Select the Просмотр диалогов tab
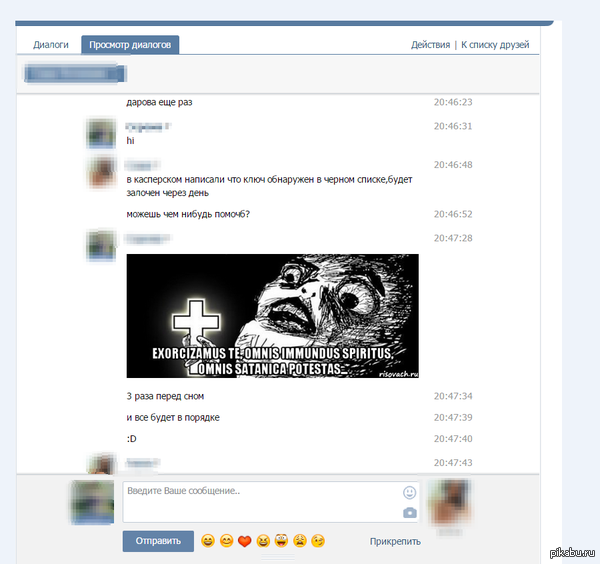This screenshot has width=600, height=564. point(130,45)
